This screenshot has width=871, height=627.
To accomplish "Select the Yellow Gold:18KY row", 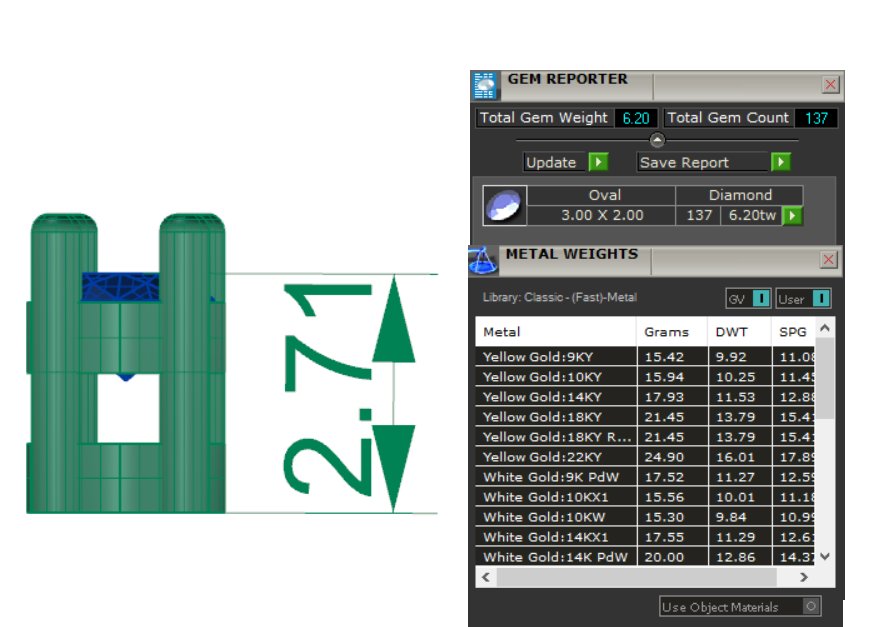I will pos(645,417).
